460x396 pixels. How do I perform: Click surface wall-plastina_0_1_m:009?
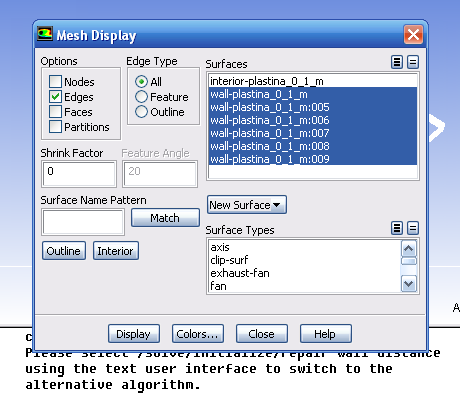313,159
